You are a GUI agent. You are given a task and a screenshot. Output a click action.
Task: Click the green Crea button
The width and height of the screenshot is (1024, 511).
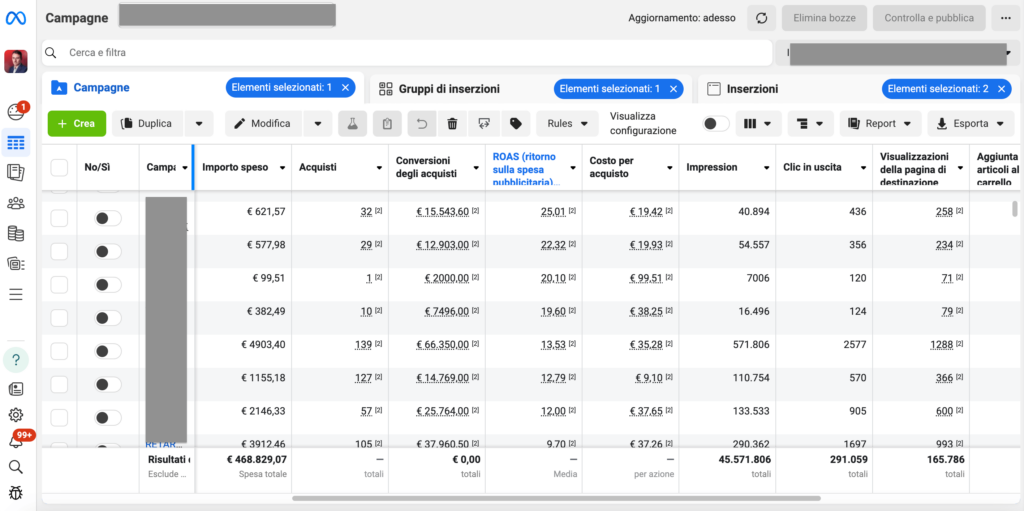tap(76, 124)
